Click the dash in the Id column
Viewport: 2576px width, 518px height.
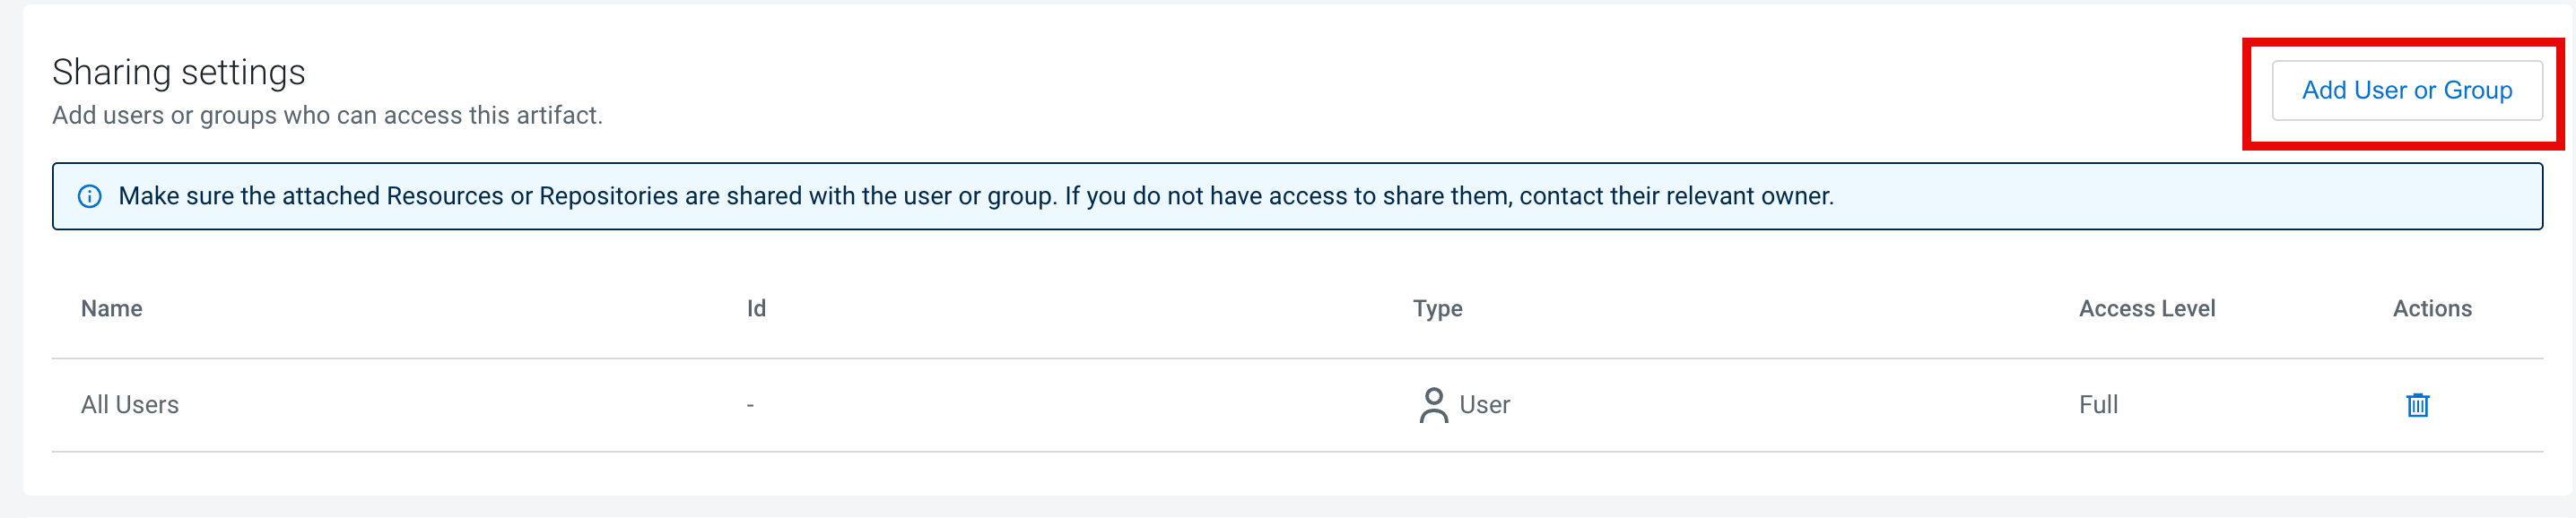click(x=750, y=405)
